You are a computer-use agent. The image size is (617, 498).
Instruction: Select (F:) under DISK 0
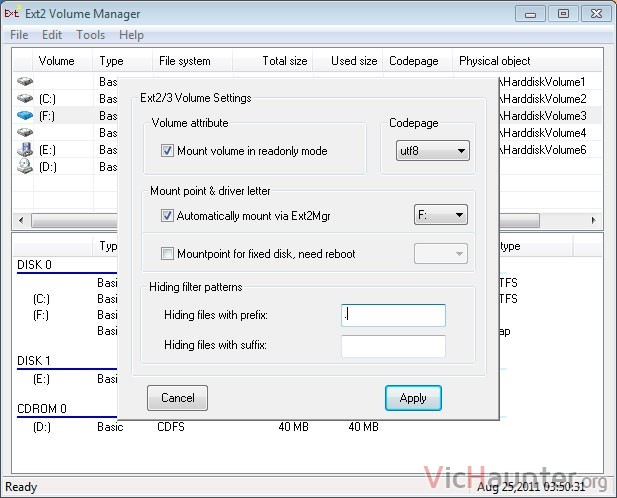tap(41, 315)
